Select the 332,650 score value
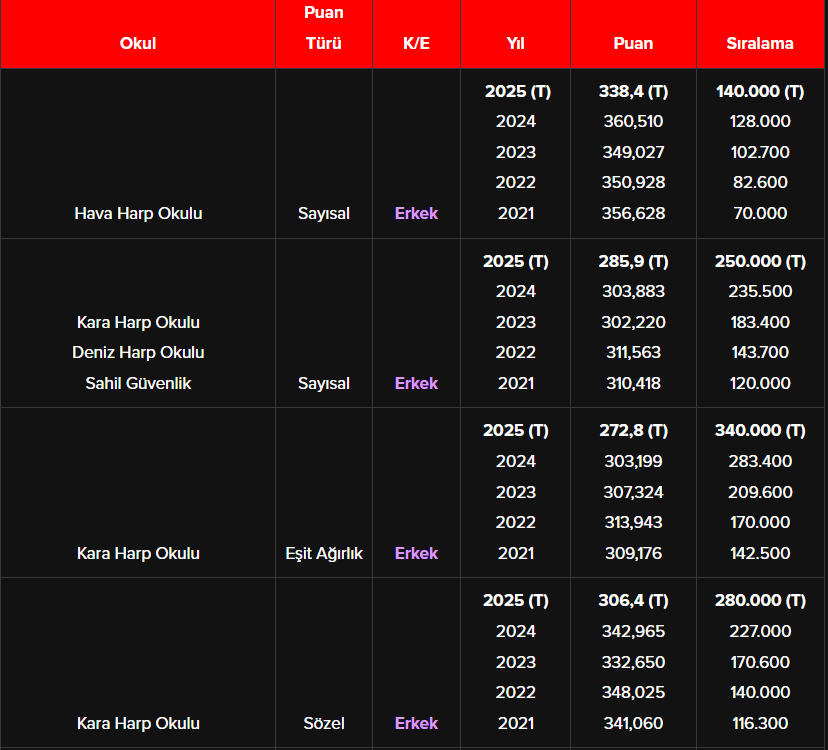This screenshot has height=750, width=828. click(633, 663)
